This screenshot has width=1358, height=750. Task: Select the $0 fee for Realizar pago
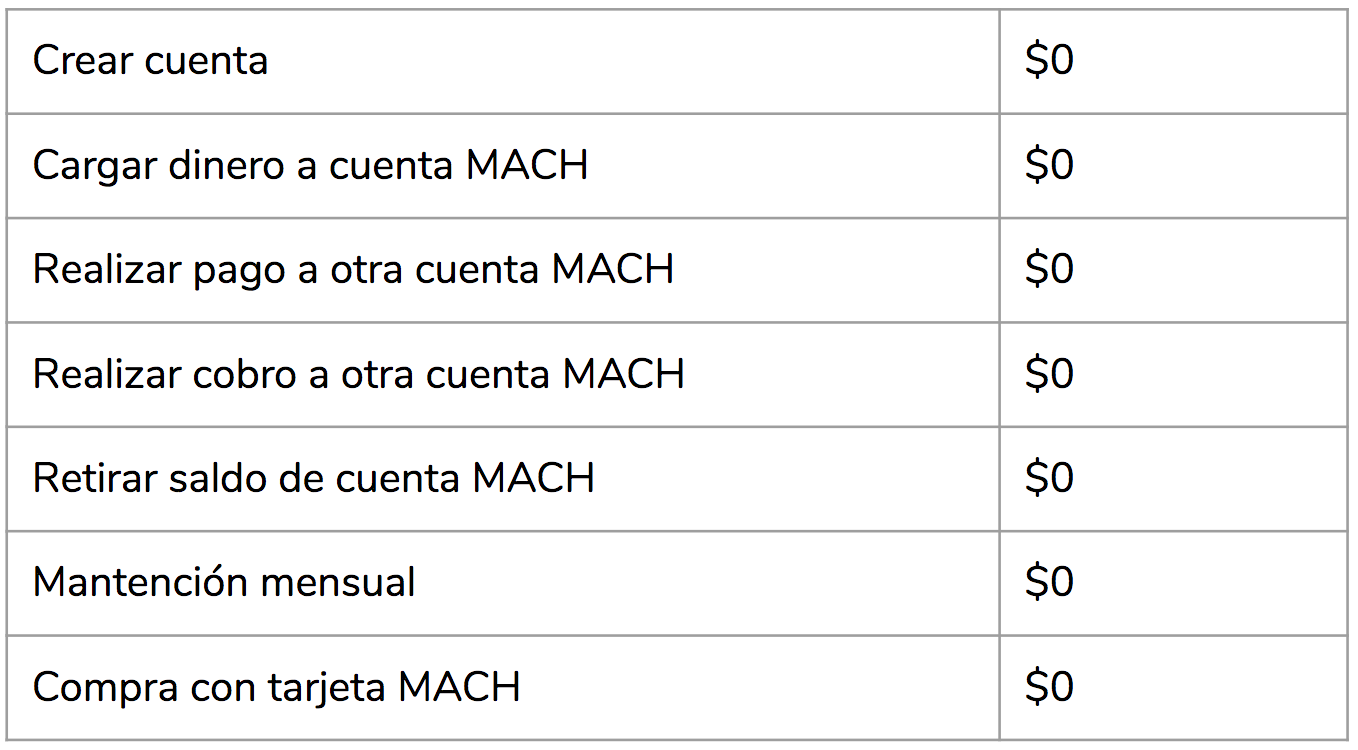[x=1049, y=270]
